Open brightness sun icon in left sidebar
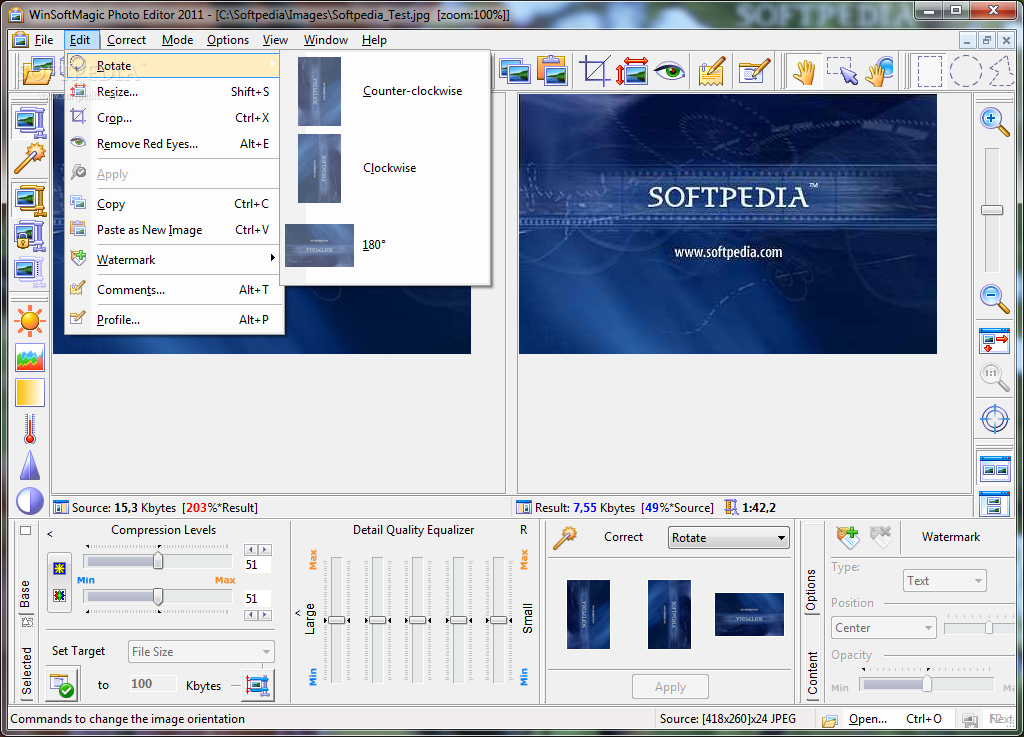1024x737 pixels. [29, 321]
